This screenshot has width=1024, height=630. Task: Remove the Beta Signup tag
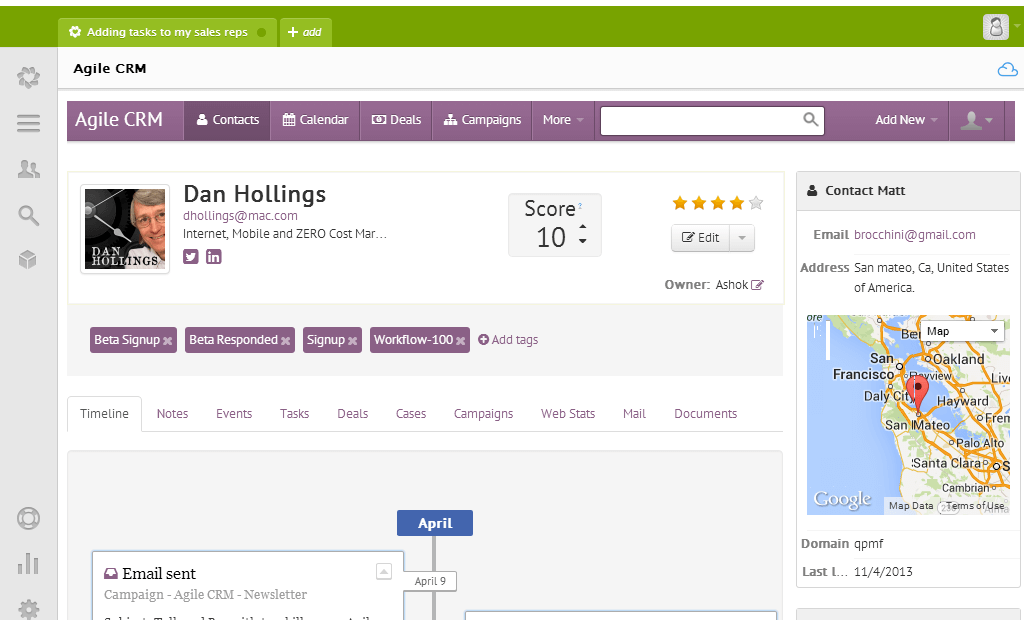168,341
